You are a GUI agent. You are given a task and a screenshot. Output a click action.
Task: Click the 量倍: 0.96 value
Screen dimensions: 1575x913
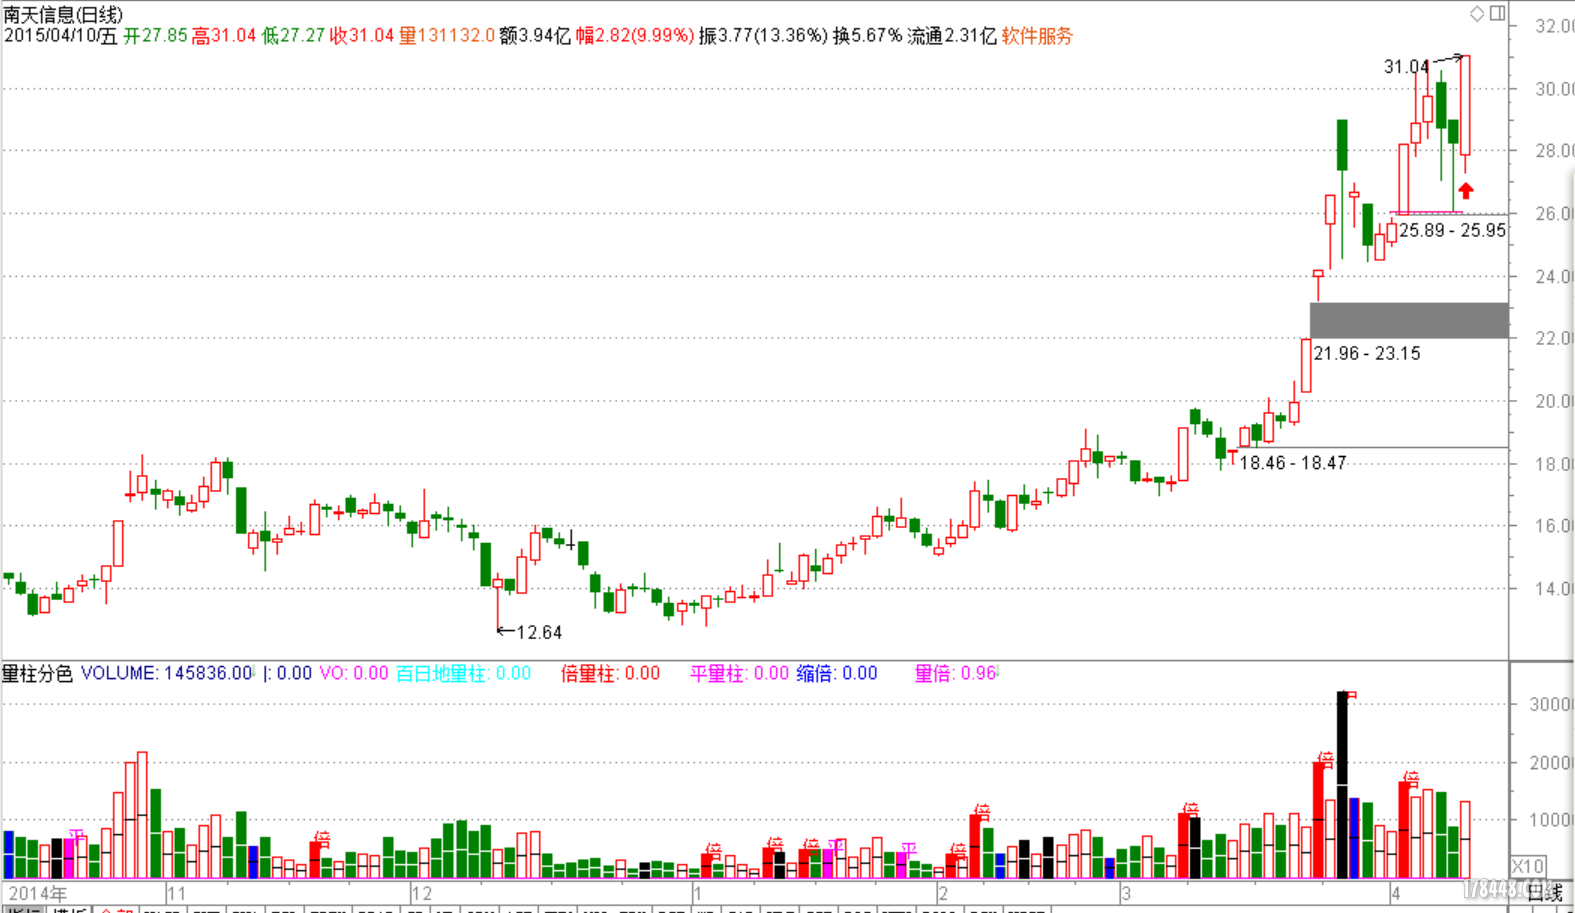(955, 673)
